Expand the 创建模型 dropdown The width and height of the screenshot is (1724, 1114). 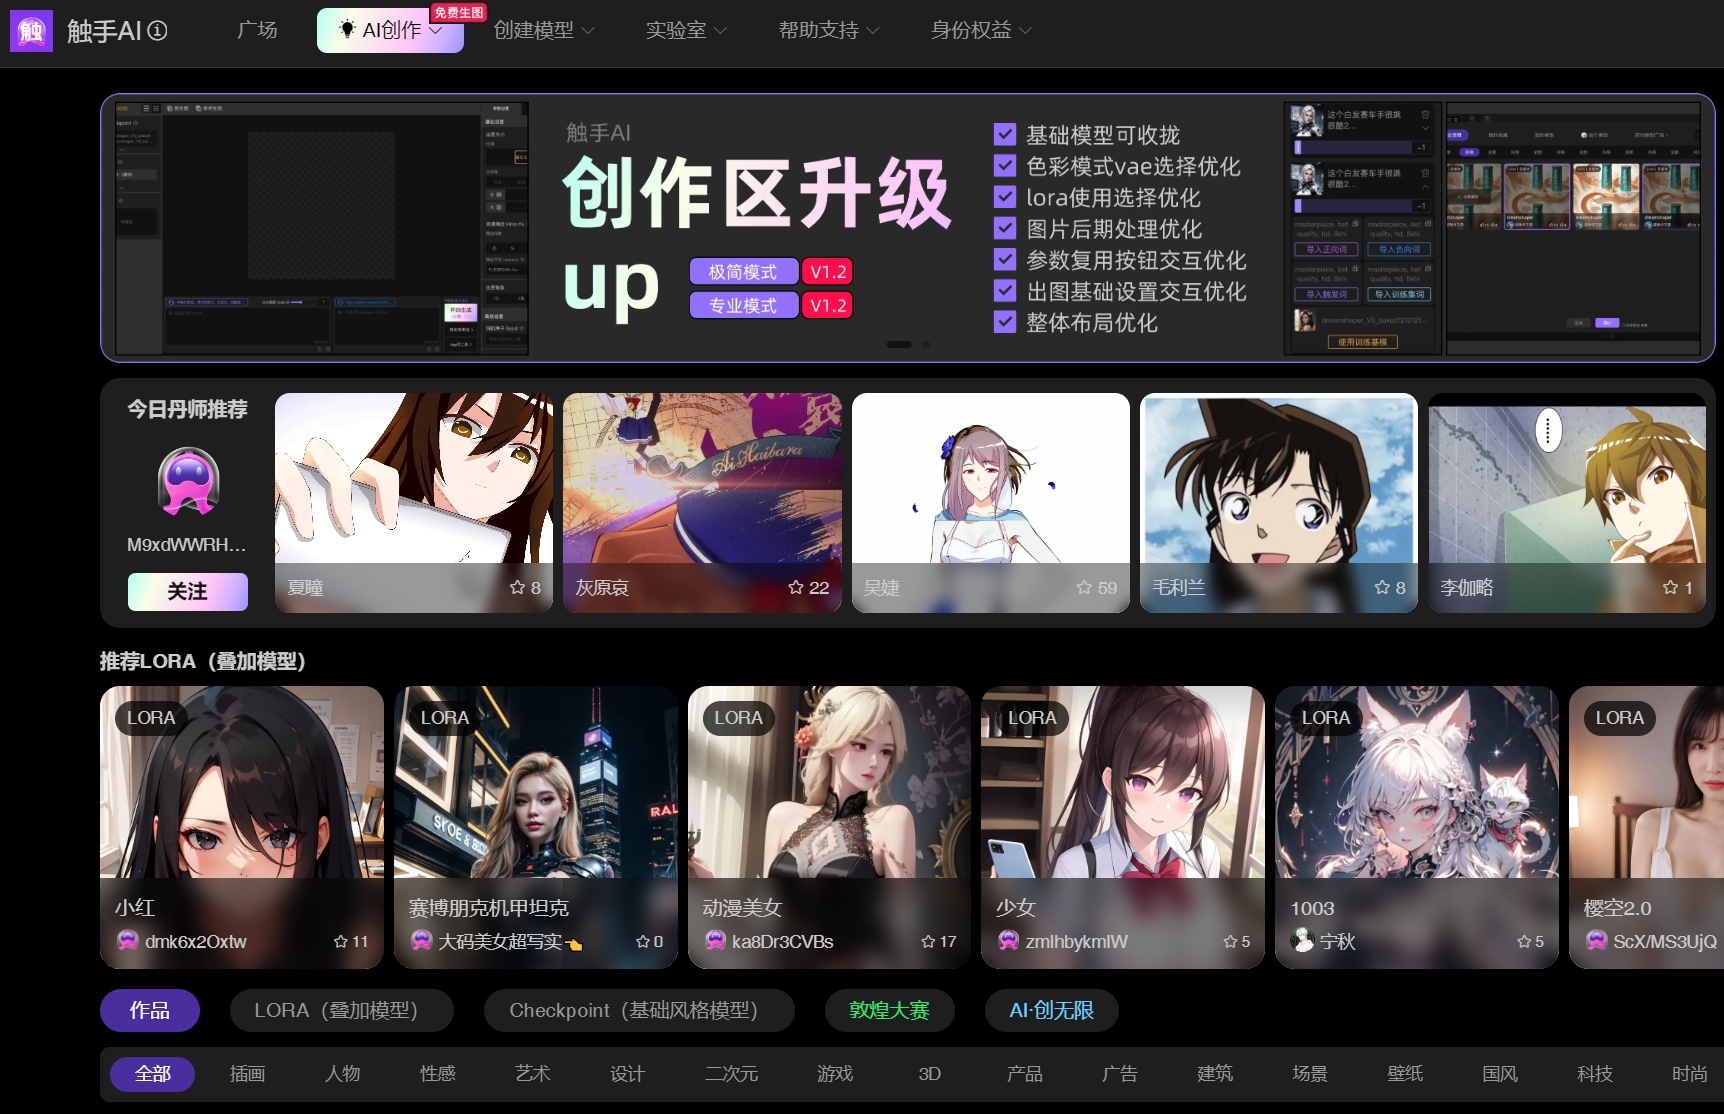(541, 30)
